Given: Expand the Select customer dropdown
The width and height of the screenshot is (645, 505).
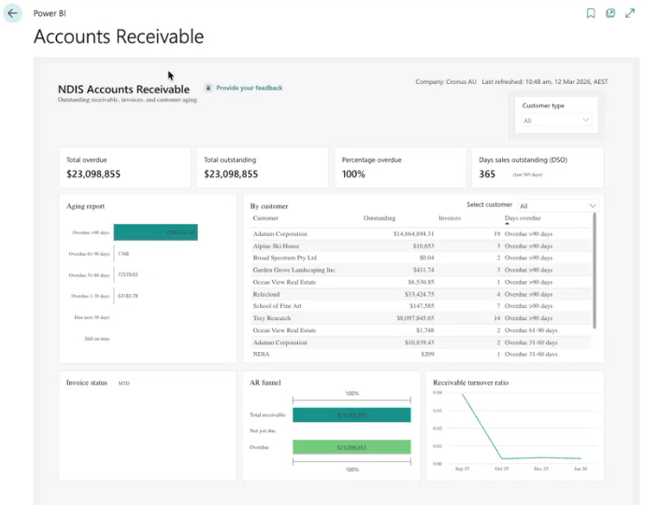Looking at the screenshot, I should tap(557, 206).
